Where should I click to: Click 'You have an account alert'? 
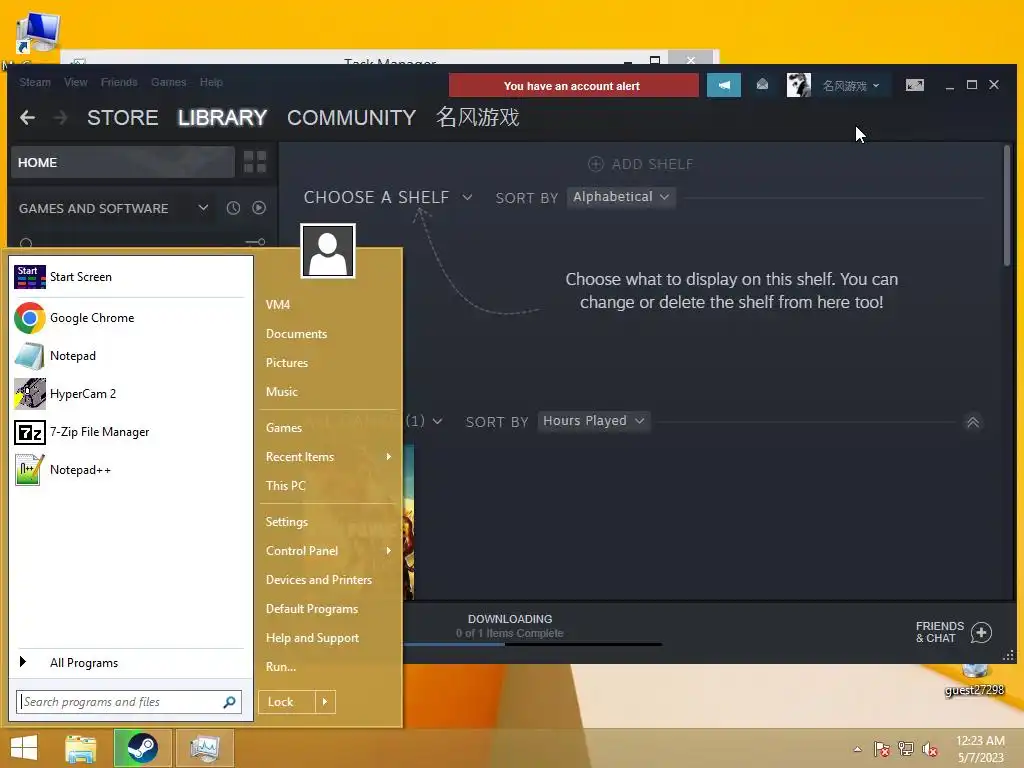(573, 86)
